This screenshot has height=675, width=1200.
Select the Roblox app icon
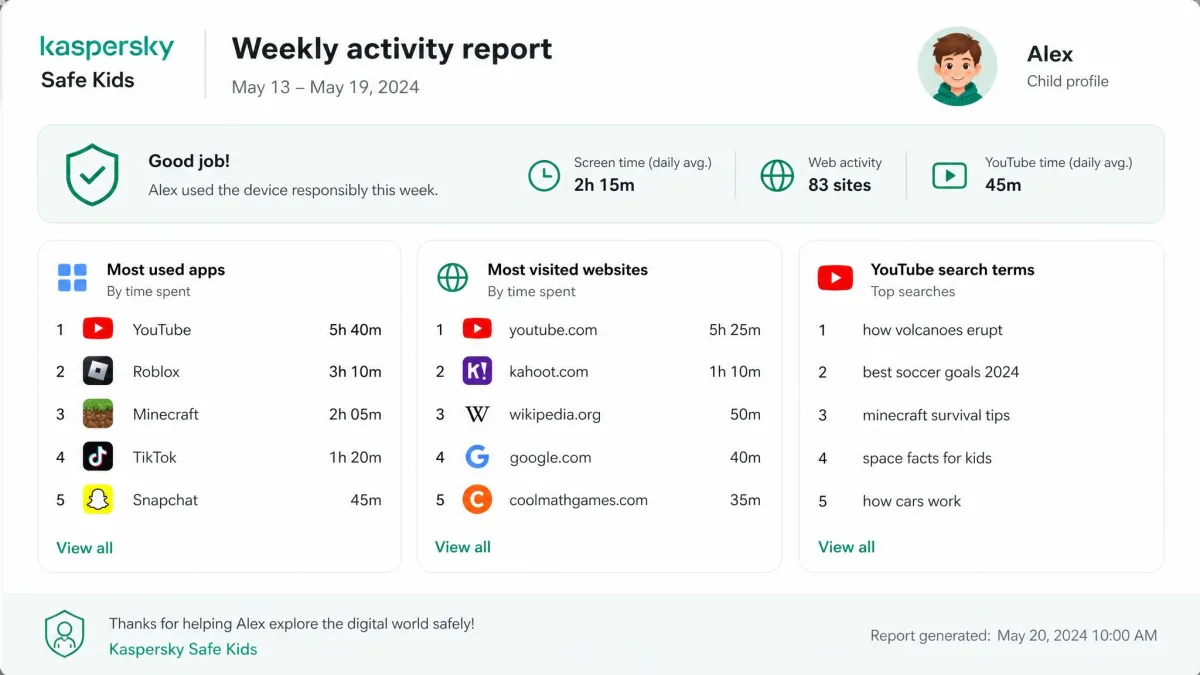98,371
